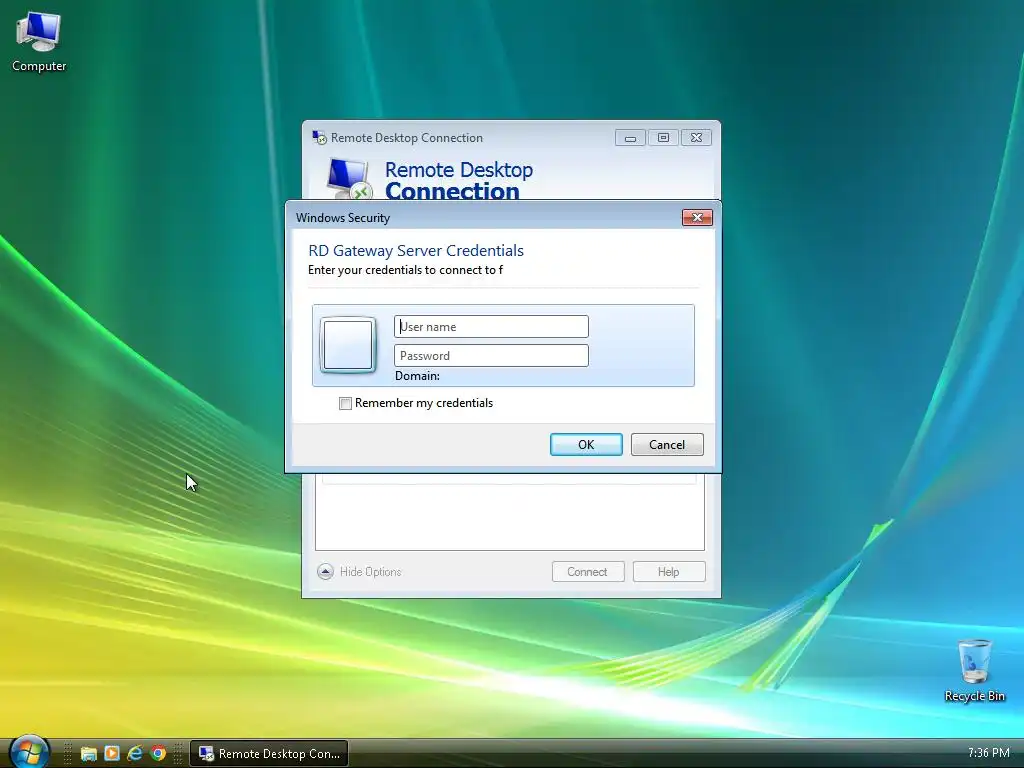Image resolution: width=1024 pixels, height=768 pixels.
Task: Maximize the Remote Desktop Connection window
Action: (x=663, y=138)
